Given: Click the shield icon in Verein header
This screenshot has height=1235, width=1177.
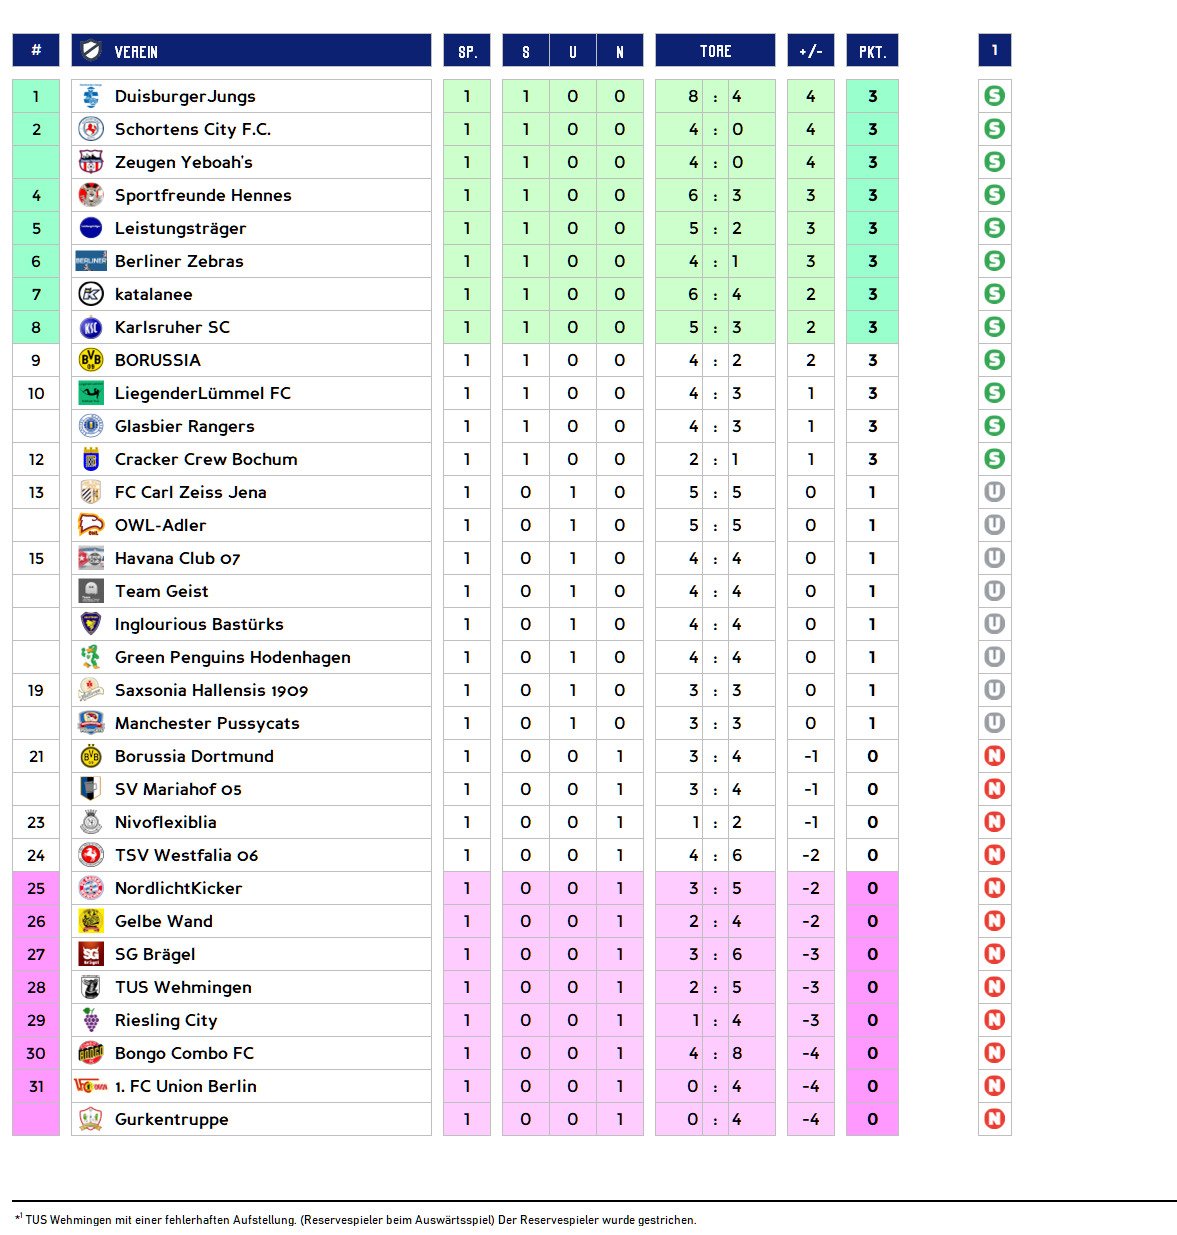Looking at the screenshot, I should pos(91,50).
